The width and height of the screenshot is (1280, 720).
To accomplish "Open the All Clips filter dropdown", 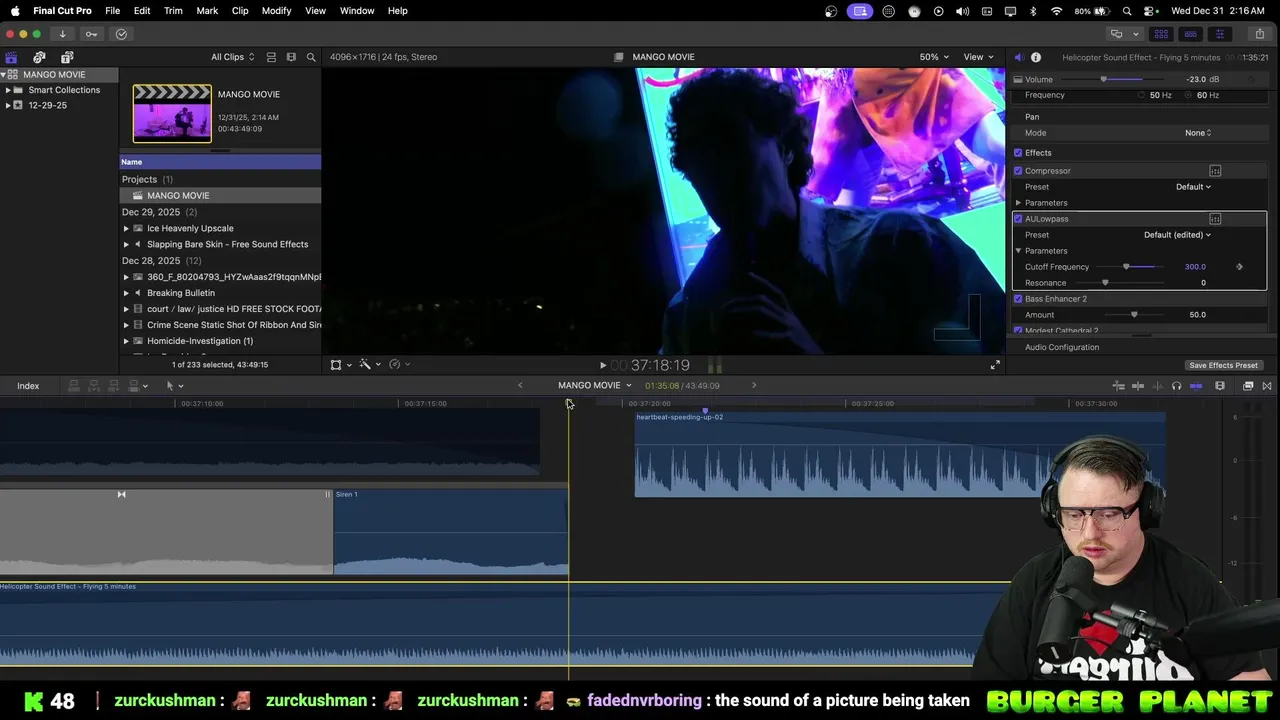I will coord(232,57).
